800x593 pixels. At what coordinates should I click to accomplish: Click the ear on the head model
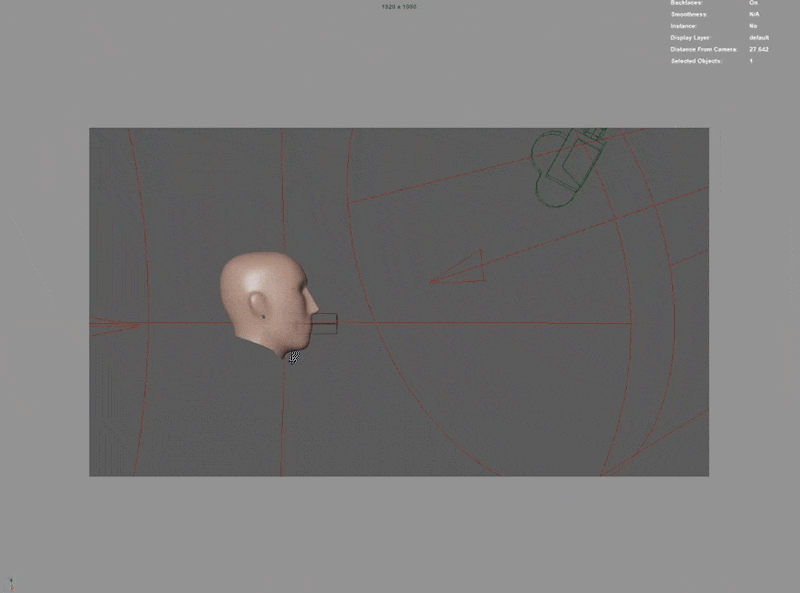(258, 304)
